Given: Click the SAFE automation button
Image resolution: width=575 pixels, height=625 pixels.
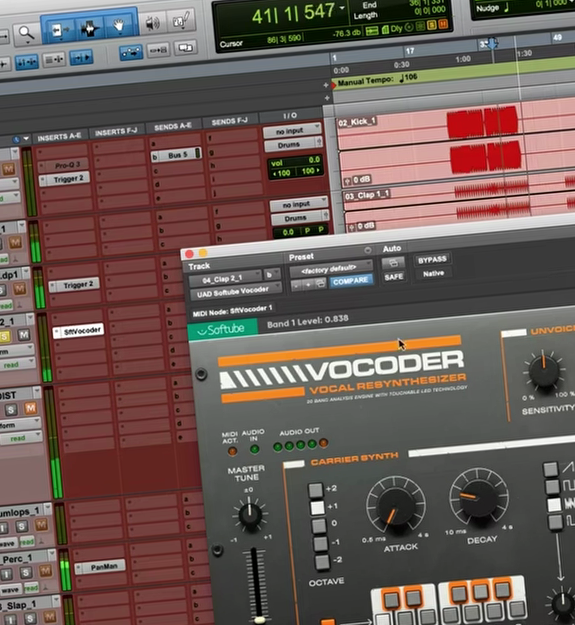Looking at the screenshot, I should tap(394, 277).
